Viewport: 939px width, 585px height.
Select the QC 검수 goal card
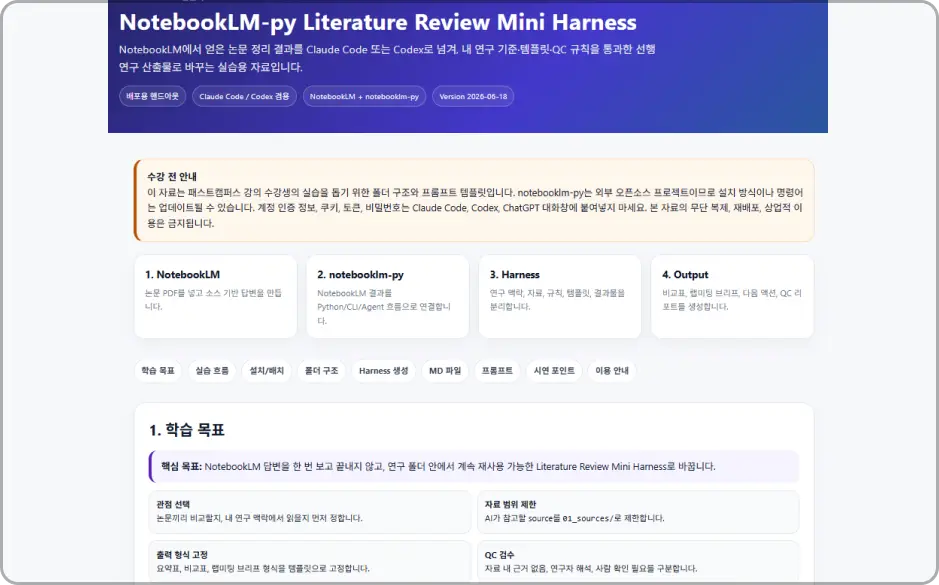(x=638, y=562)
